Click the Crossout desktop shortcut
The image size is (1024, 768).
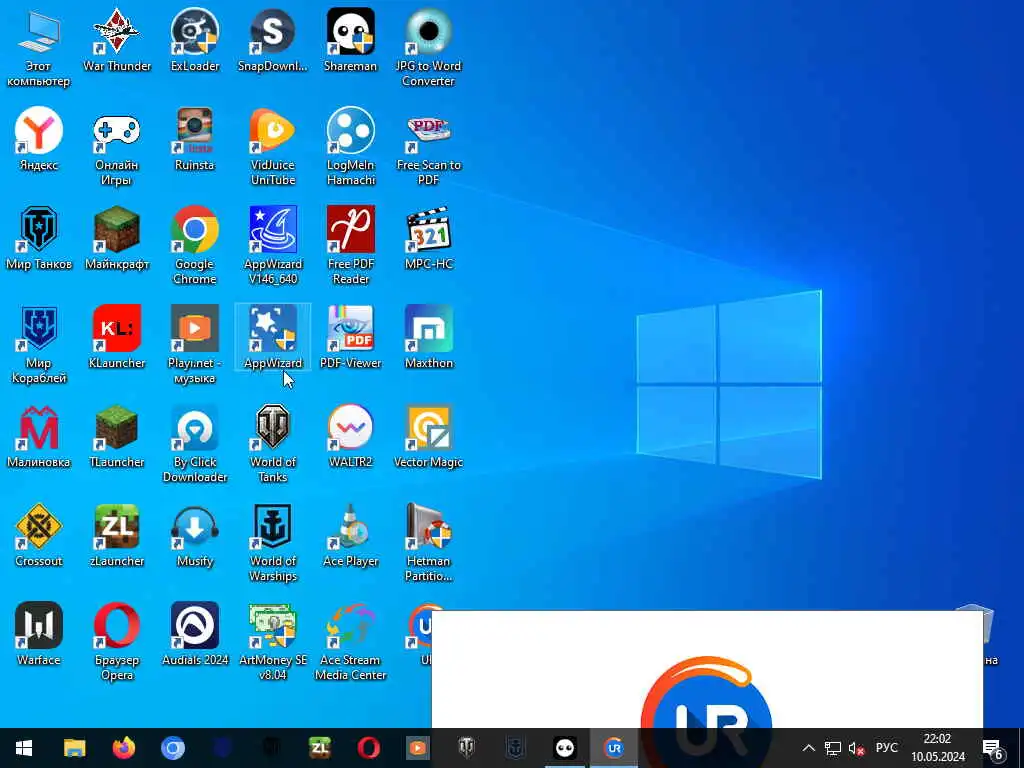[39, 535]
